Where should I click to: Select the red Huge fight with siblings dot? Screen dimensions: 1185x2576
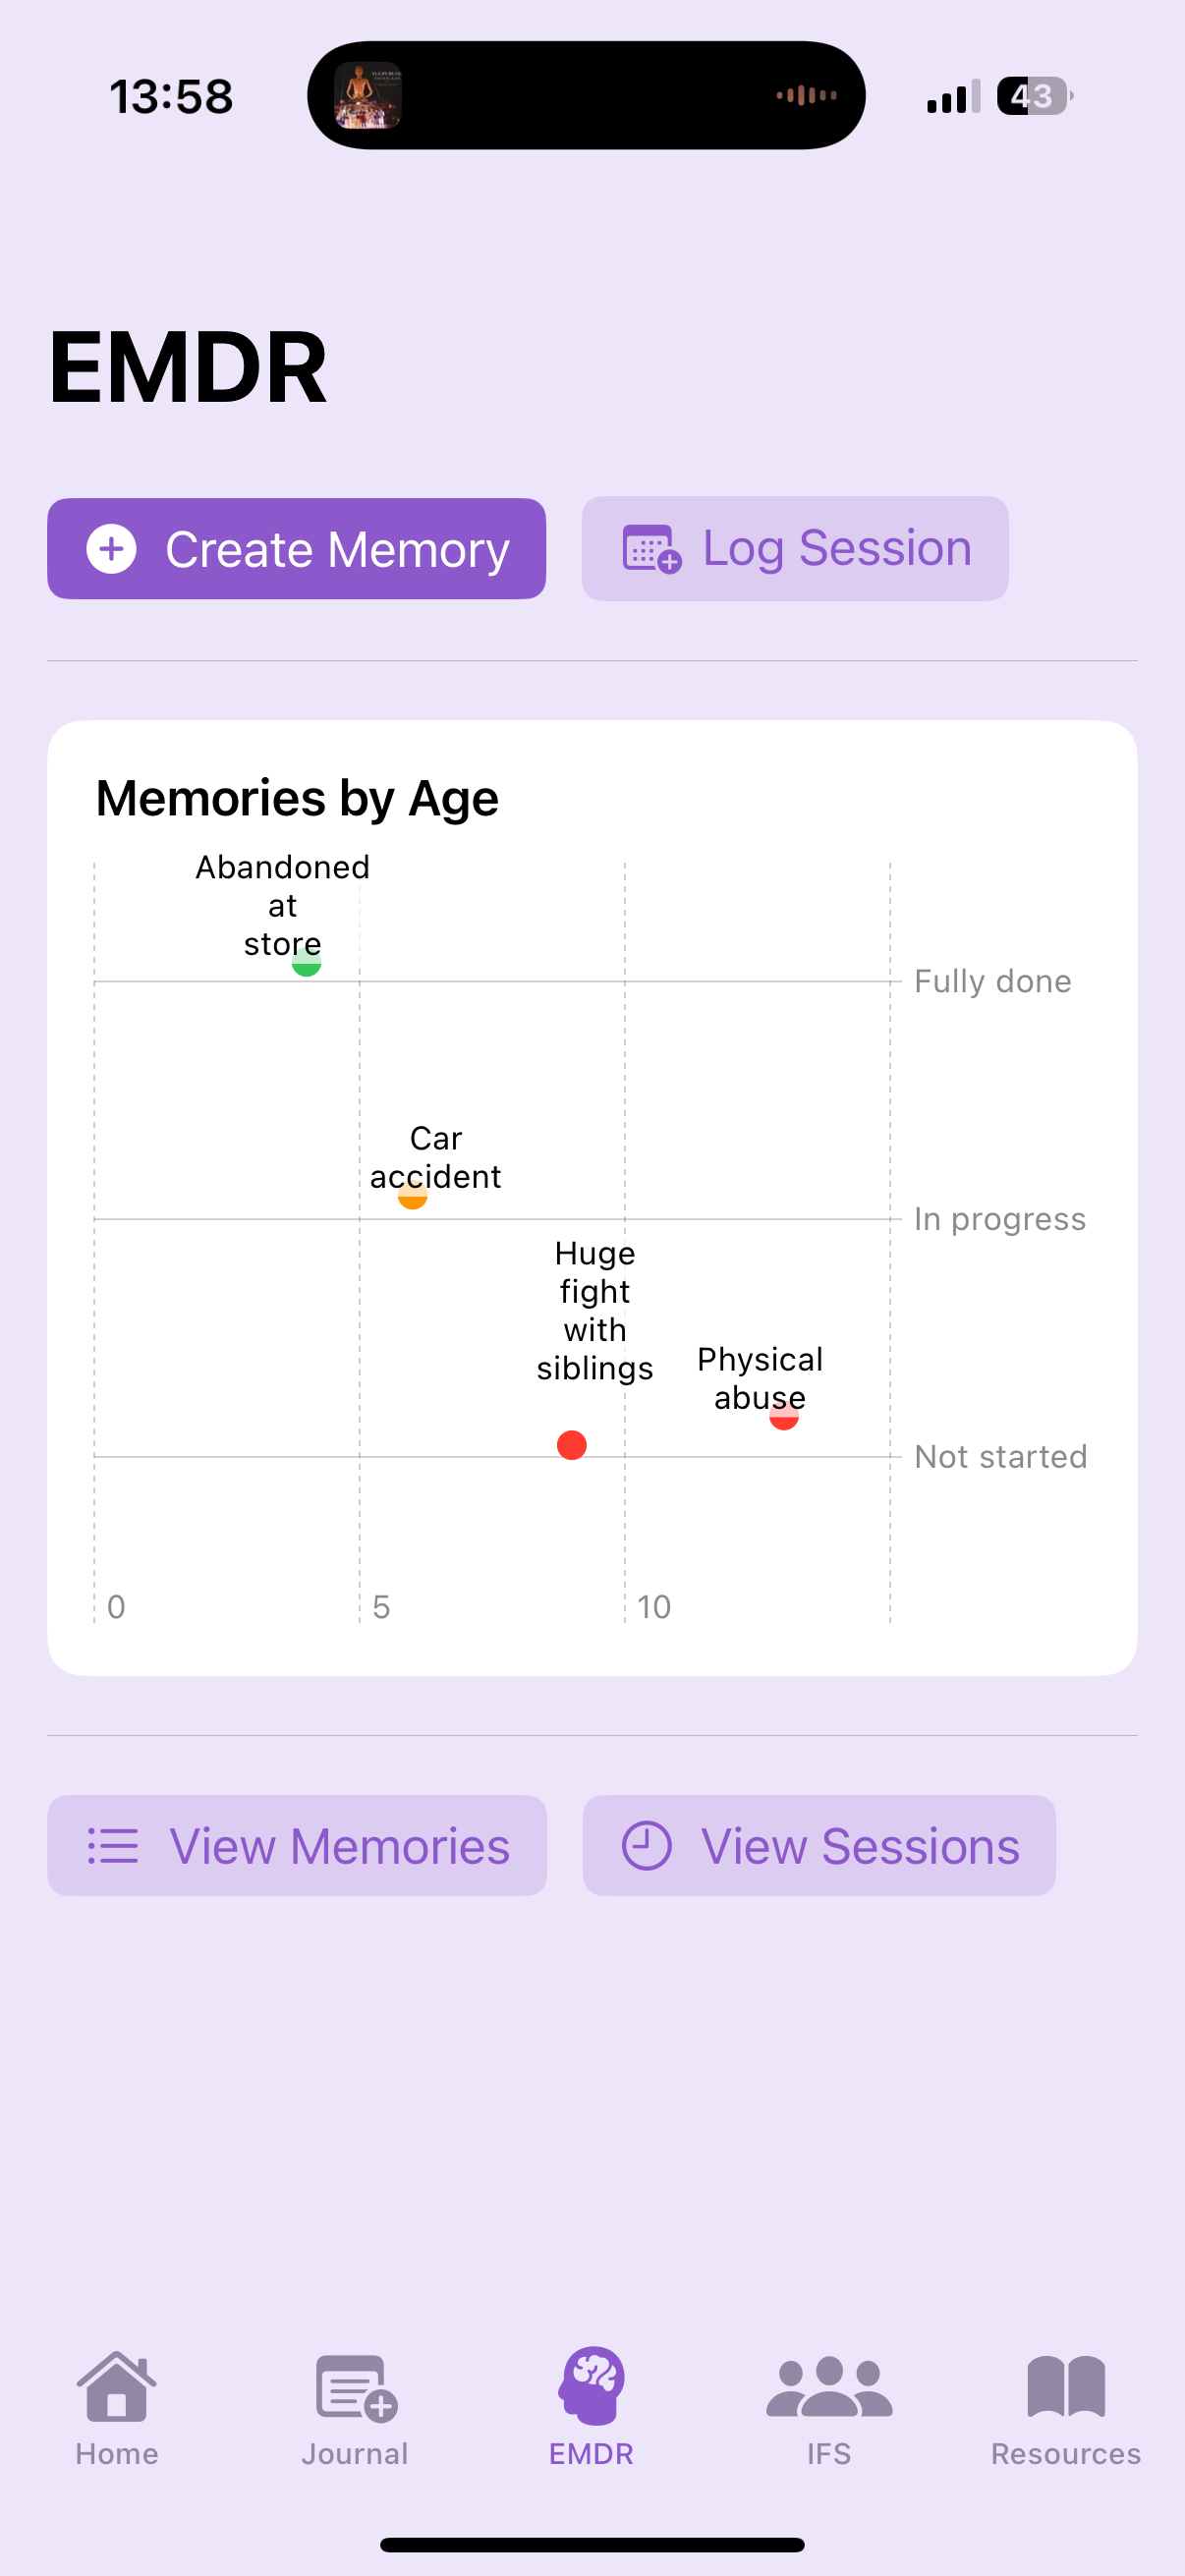pos(572,1446)
